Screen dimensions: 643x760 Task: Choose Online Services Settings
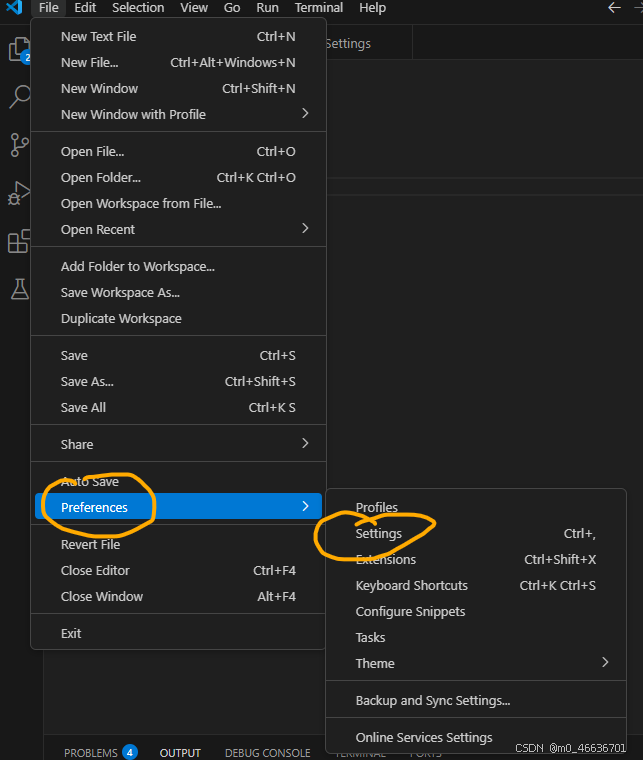coord(476,737)
